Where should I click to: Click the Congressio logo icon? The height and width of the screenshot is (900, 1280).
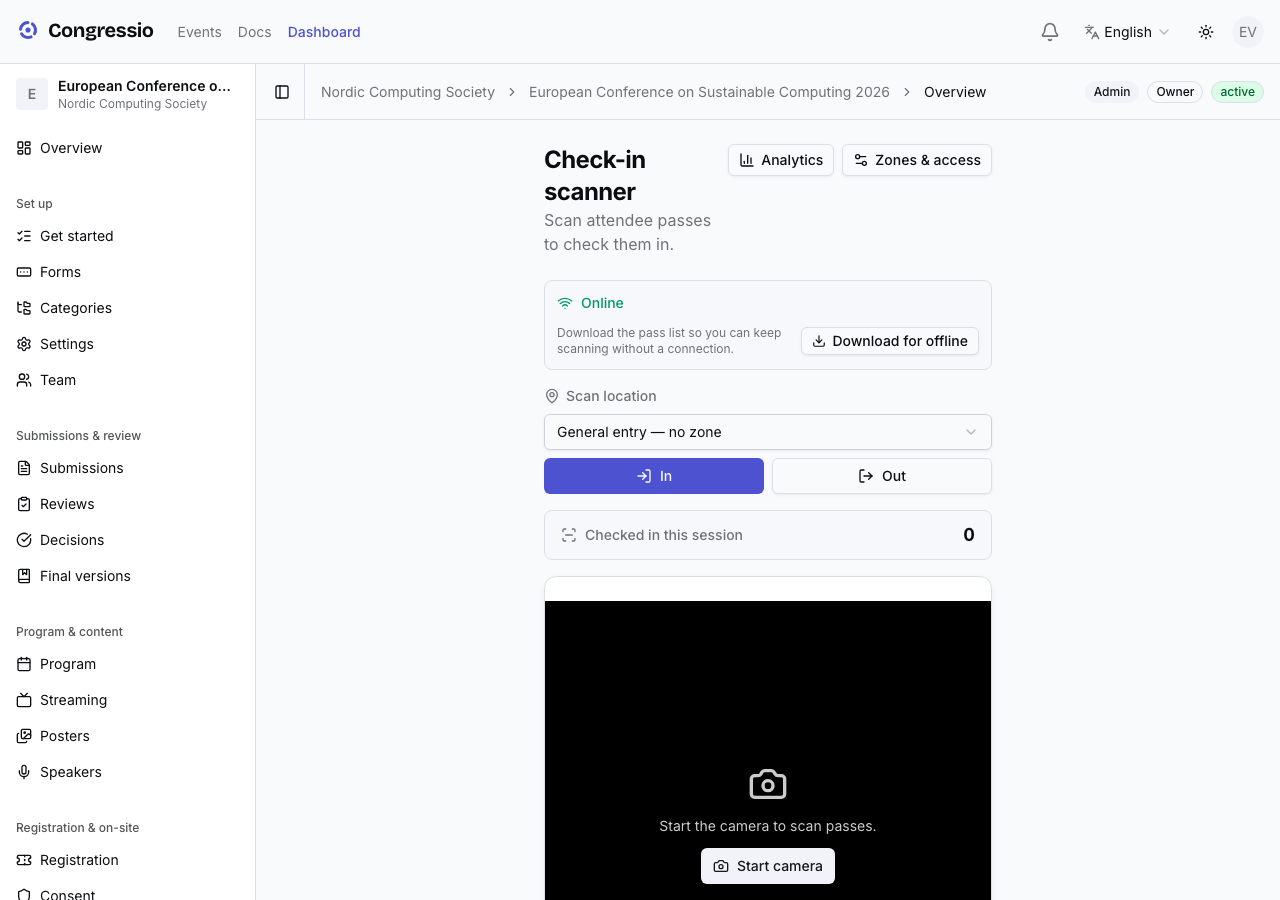coord(28,31)
